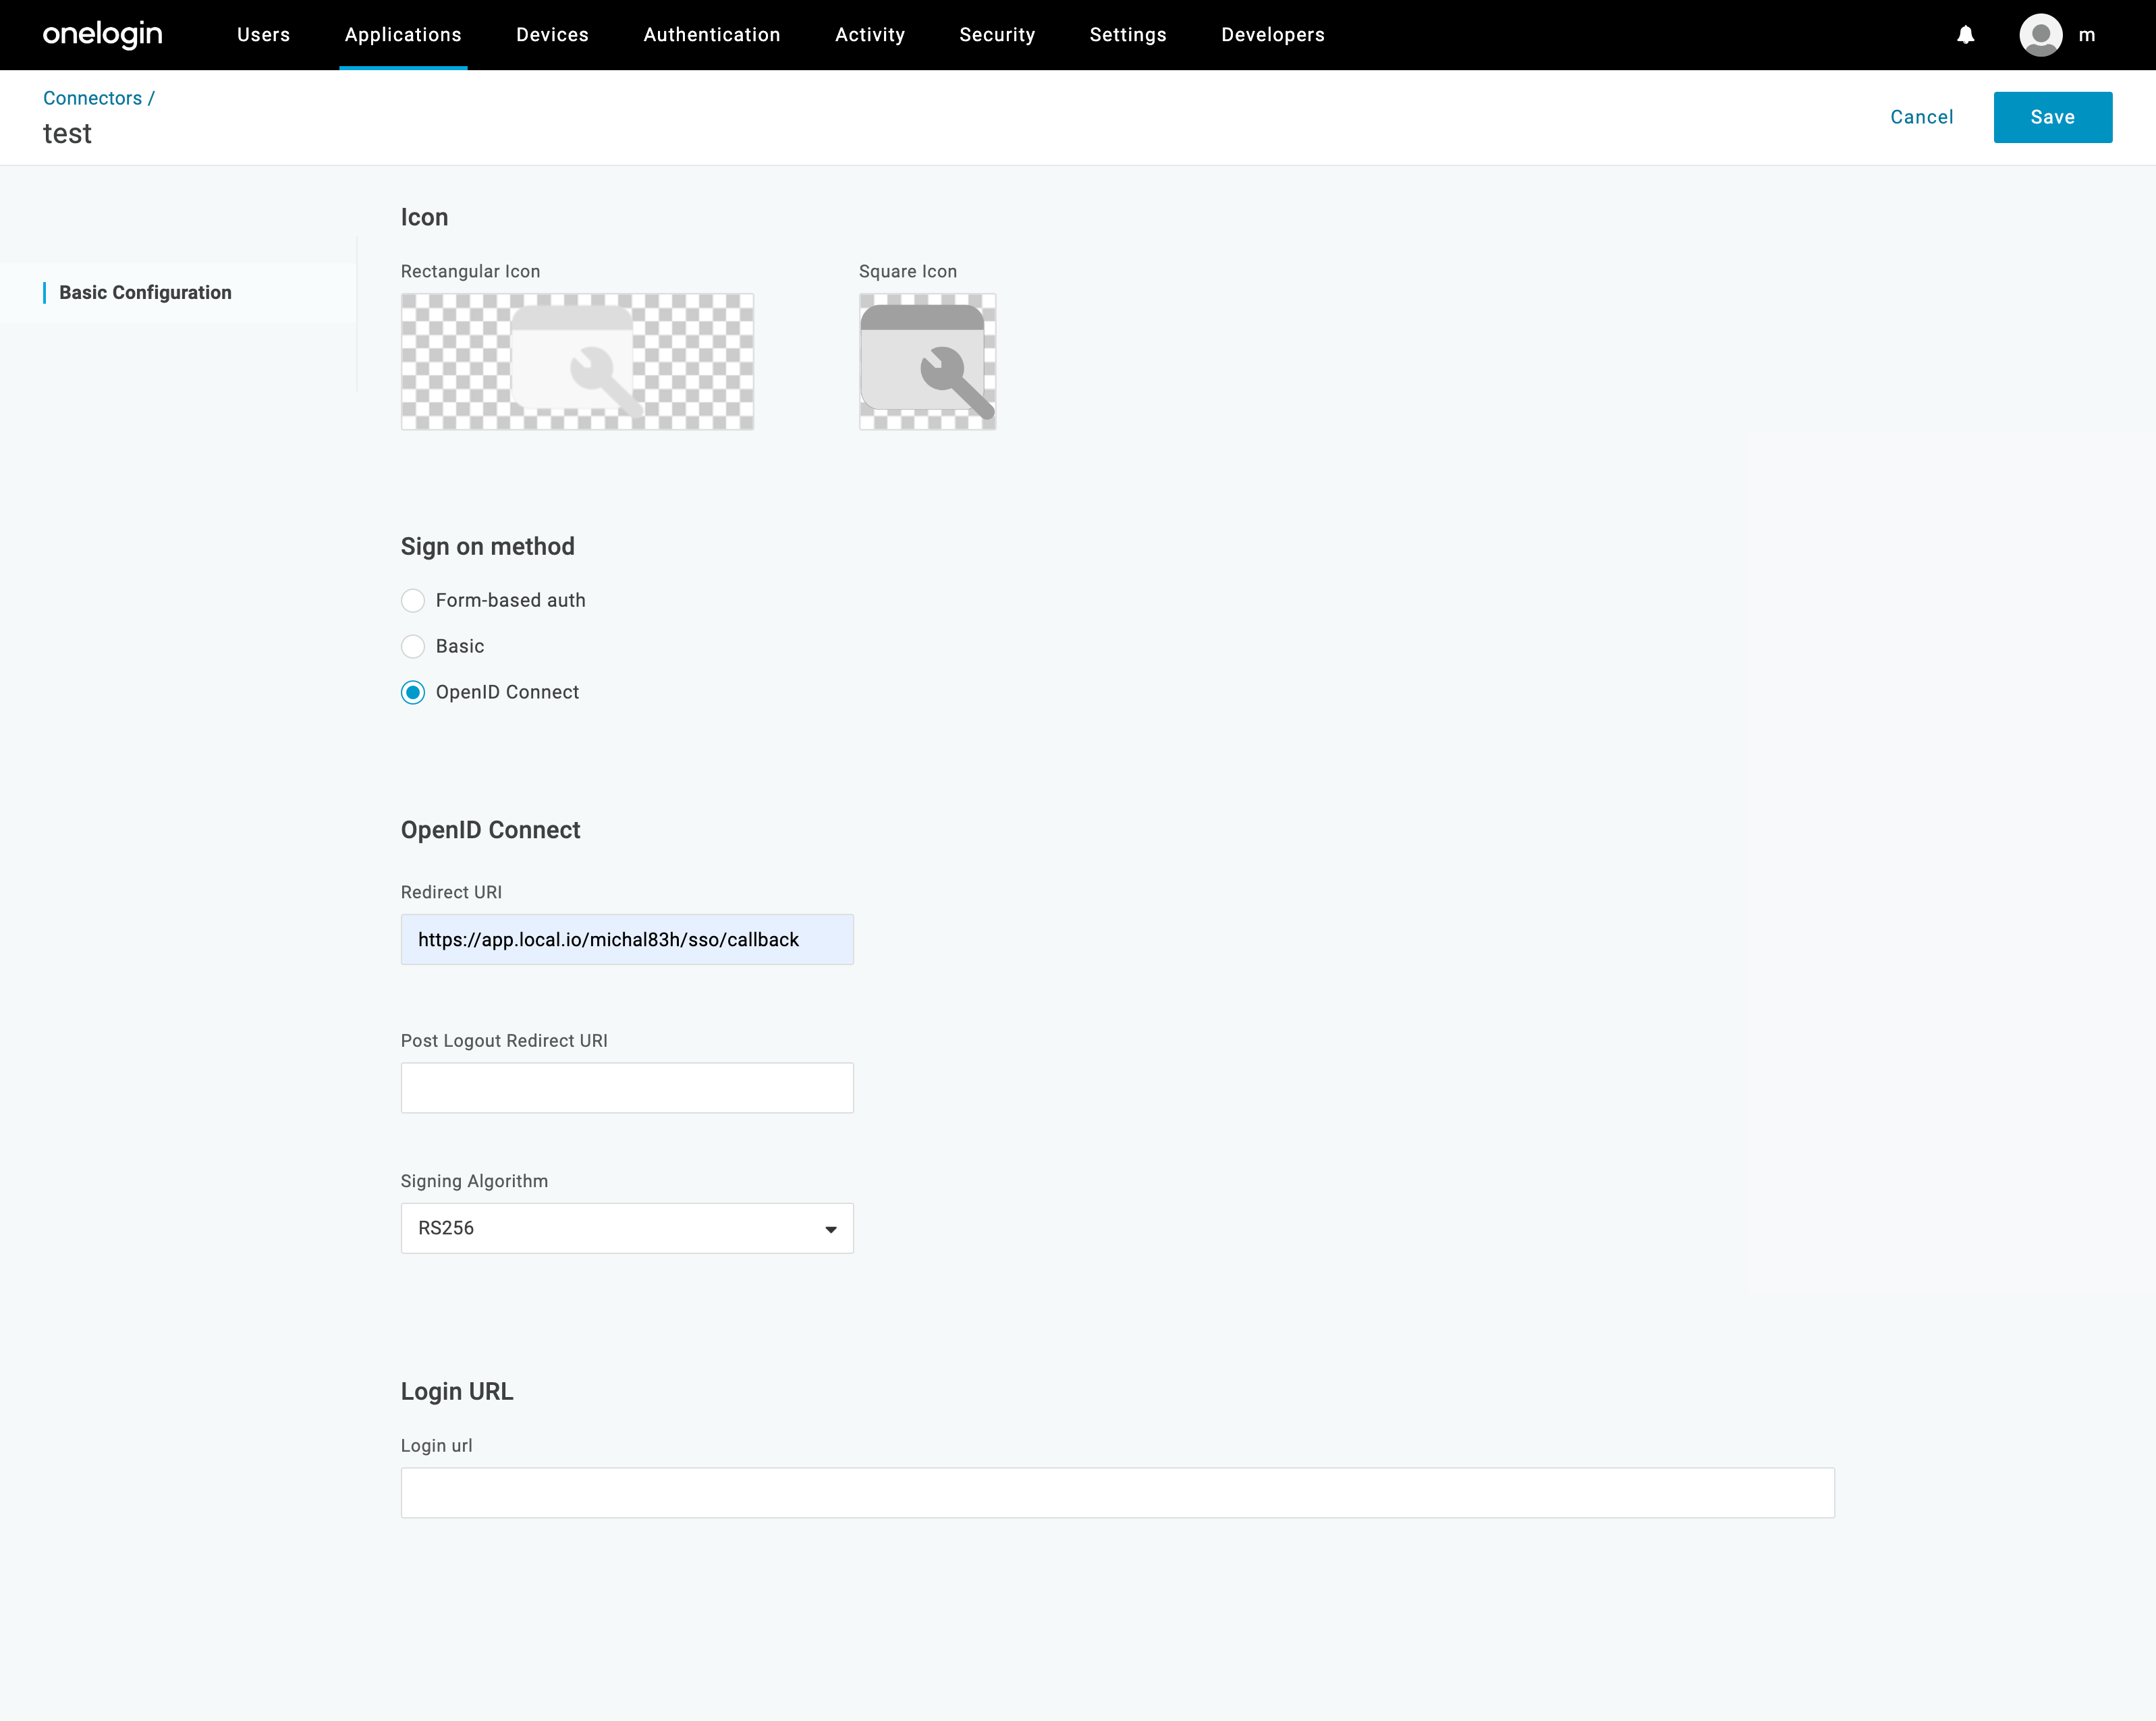
Task: Click the Login url input field
Action: (x=1117, y=1493)
